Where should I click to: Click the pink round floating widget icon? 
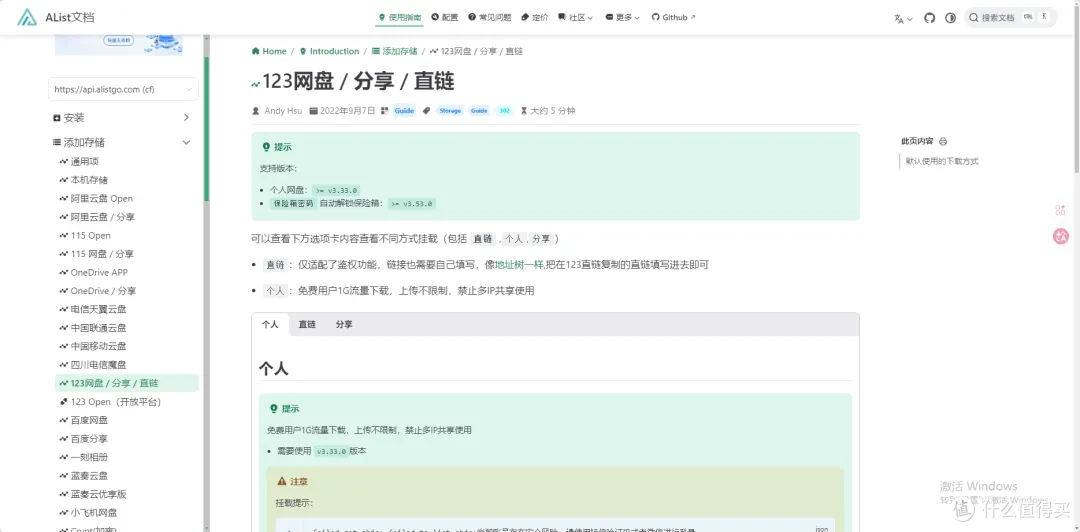1061,236
